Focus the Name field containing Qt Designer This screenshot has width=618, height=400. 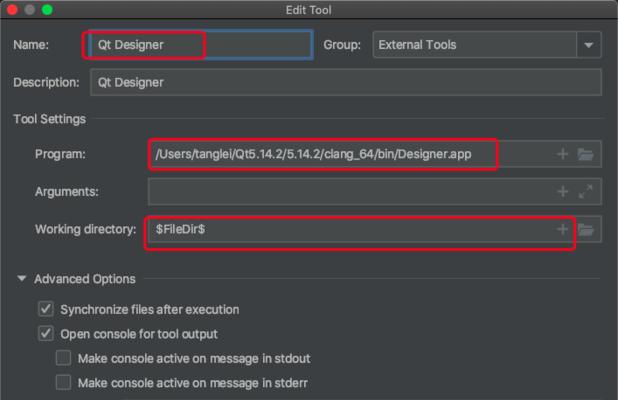[201, 45]
